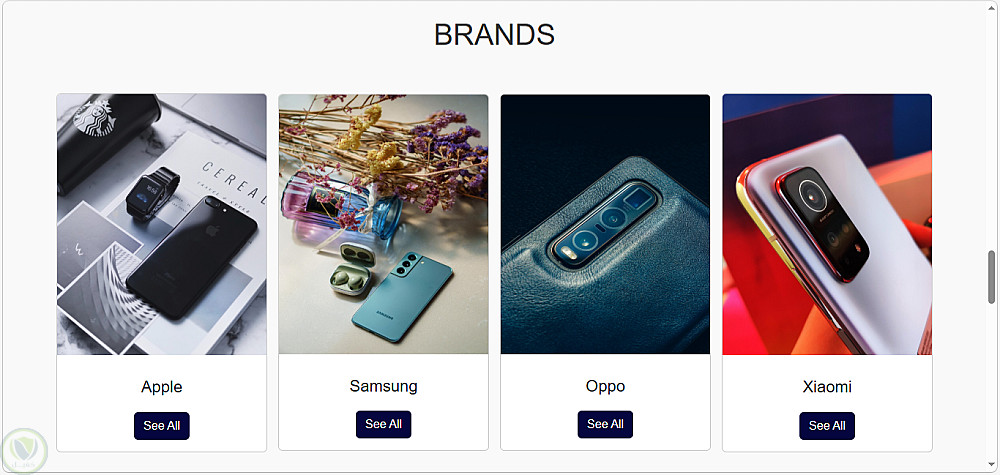Open the Oppo camera module photo
This screenshot has width=1000, height=475.
pos(605,224)
